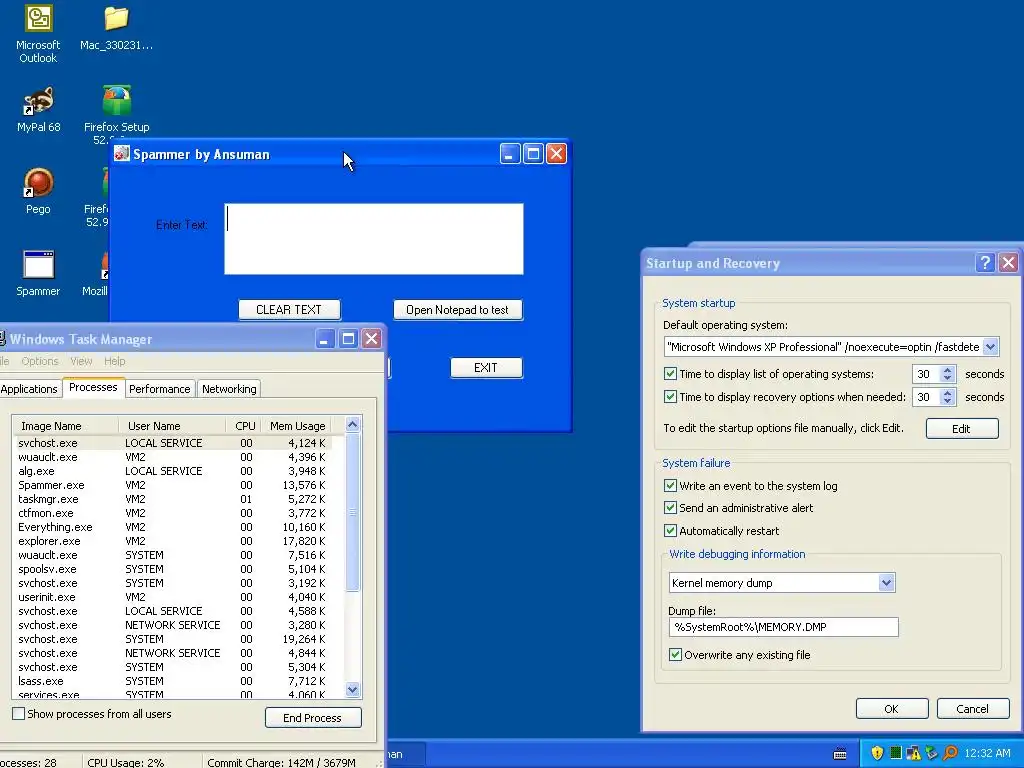Select the Firefox Setup installer icon
1024x768 pixels.
(x=116, y=111)
